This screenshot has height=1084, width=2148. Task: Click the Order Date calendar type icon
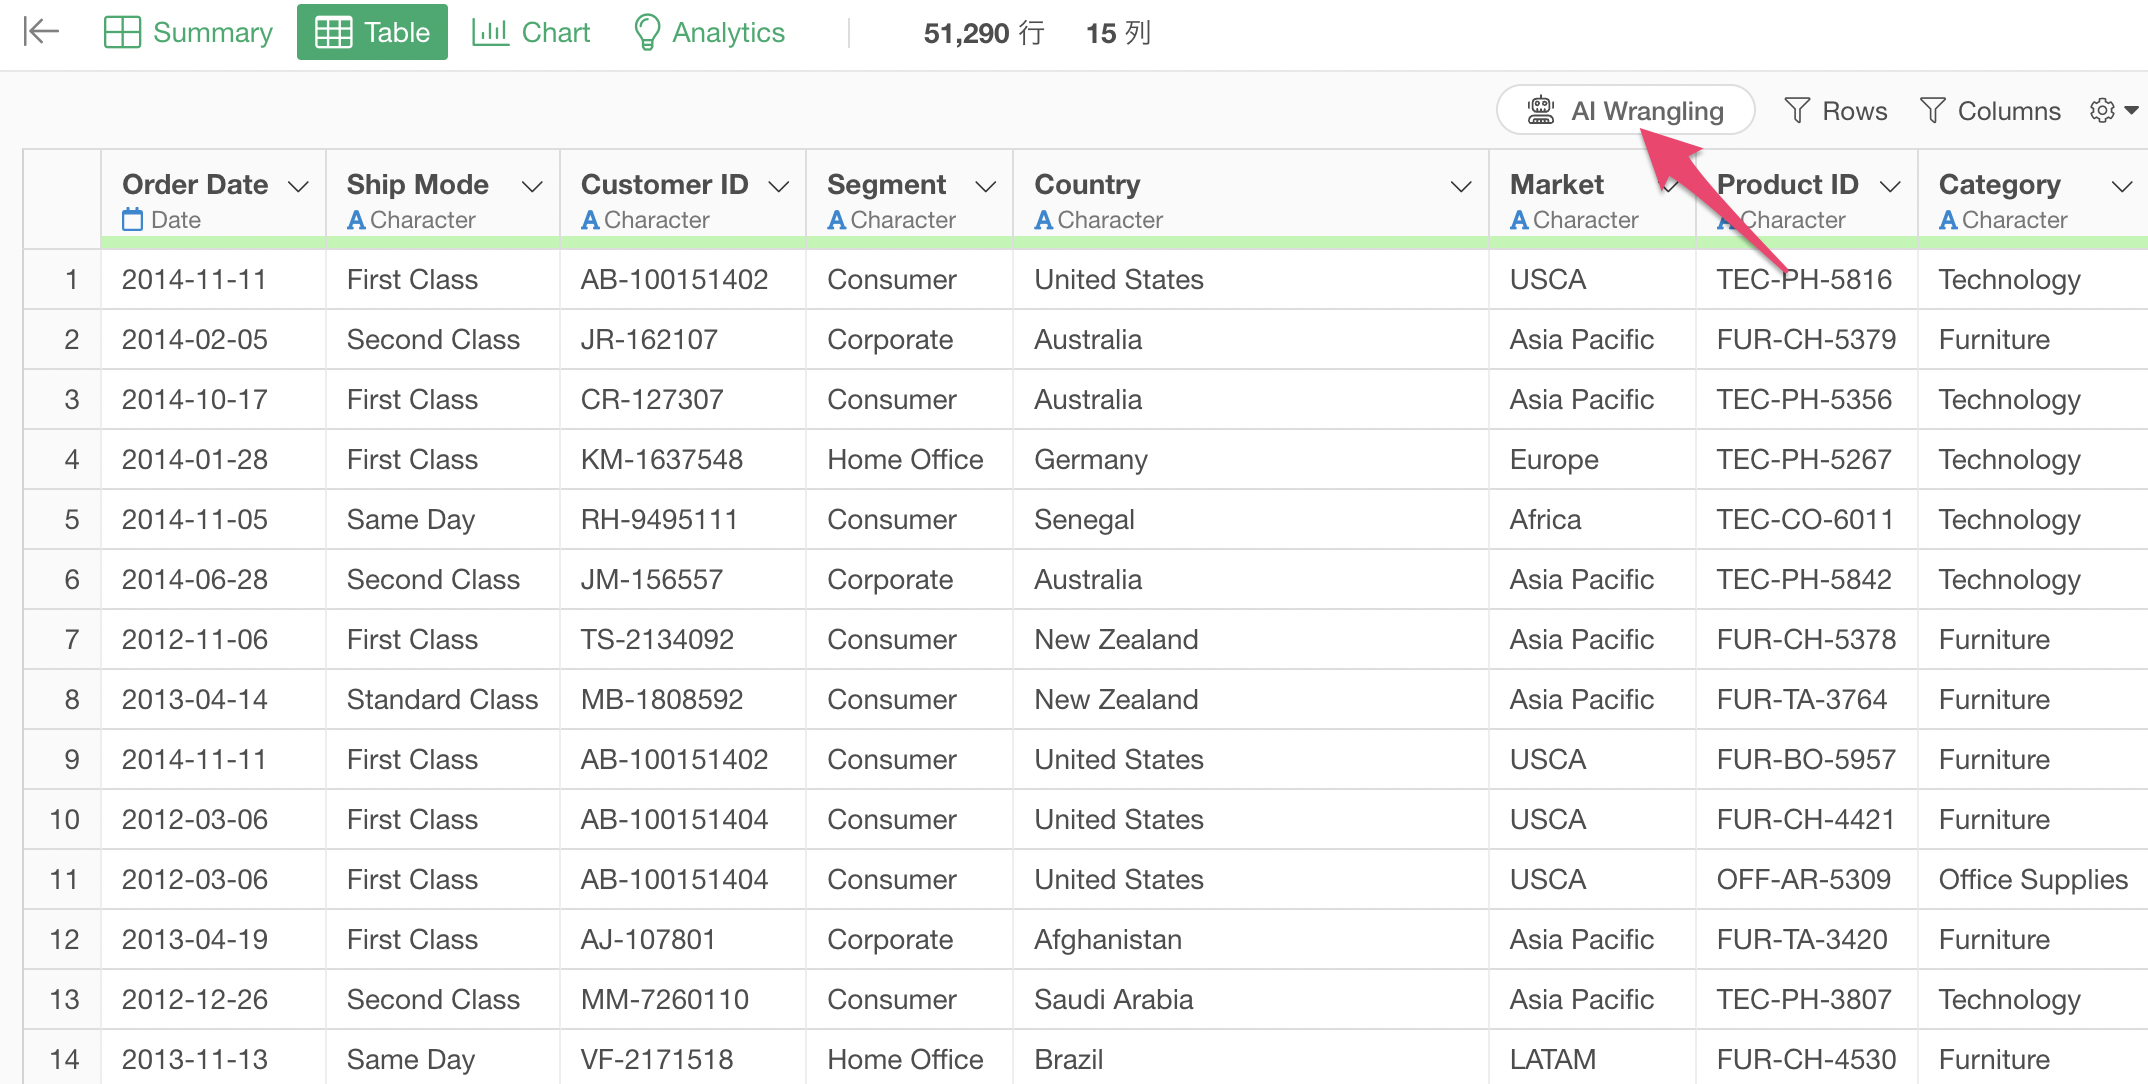click(133, 220)
